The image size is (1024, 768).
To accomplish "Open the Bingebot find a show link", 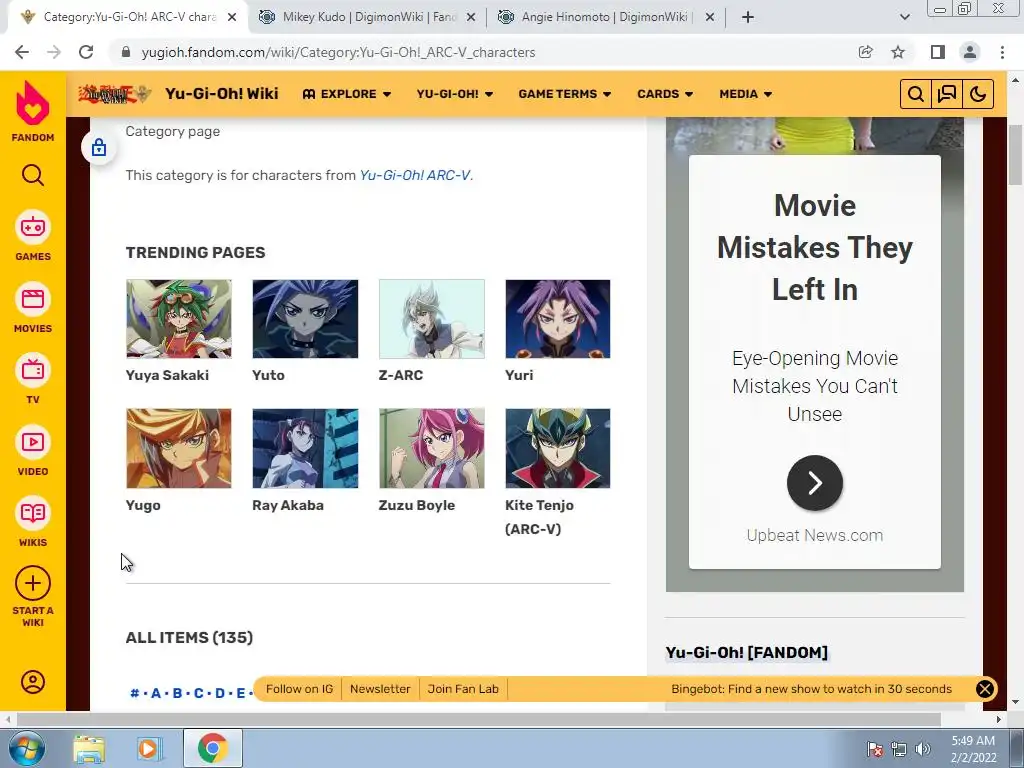I will (x=811, y=689).
